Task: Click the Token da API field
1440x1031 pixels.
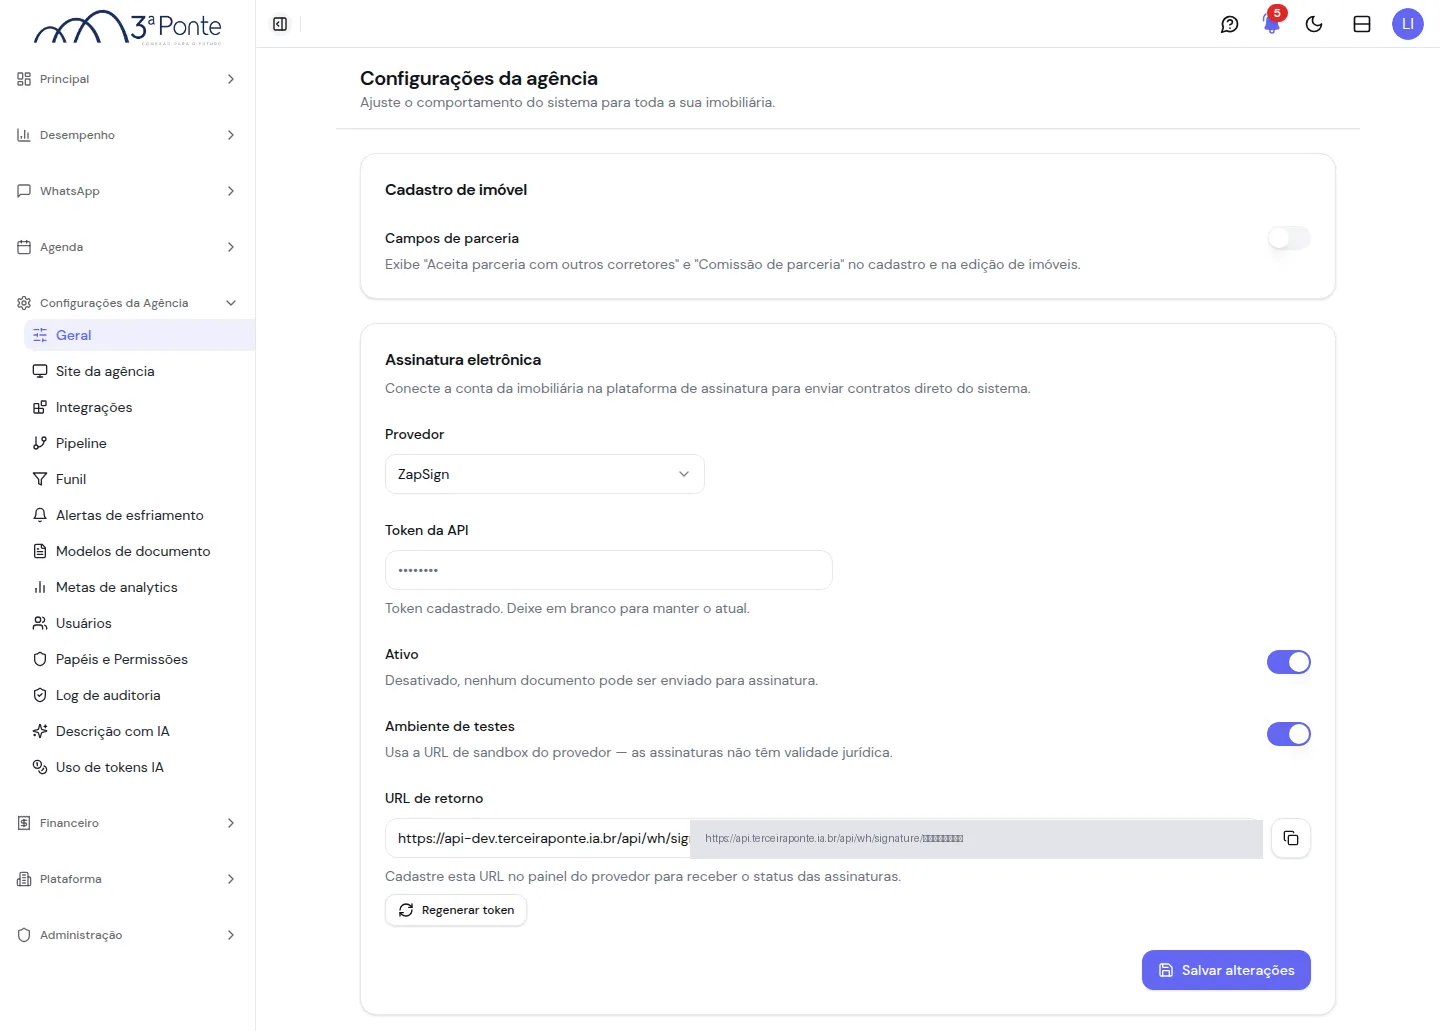Action: point(609,570)
